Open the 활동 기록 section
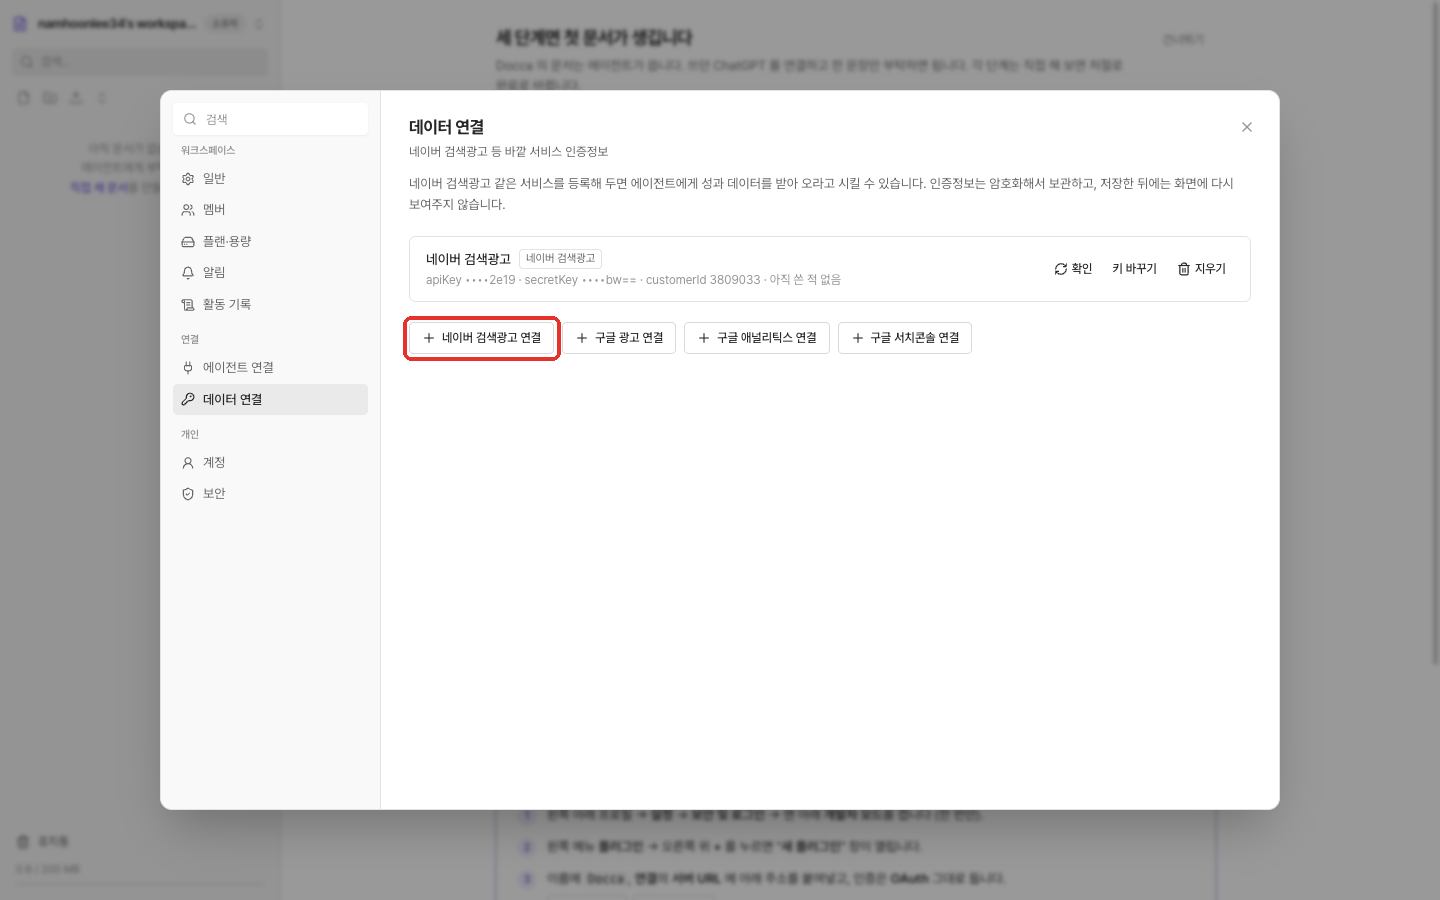 pyautogui.click(x=270, y=304)
